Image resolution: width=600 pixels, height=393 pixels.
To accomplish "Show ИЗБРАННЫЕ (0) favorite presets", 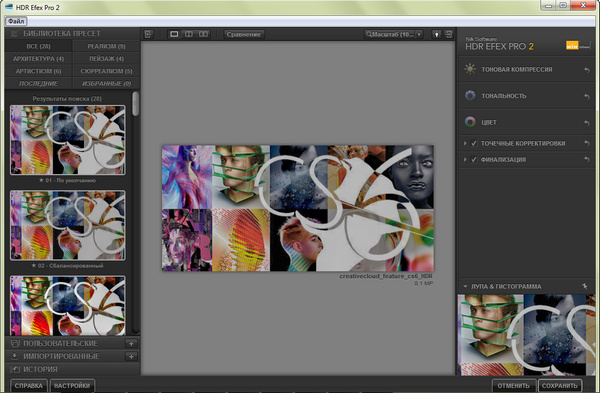I will (x=106, y=83).
